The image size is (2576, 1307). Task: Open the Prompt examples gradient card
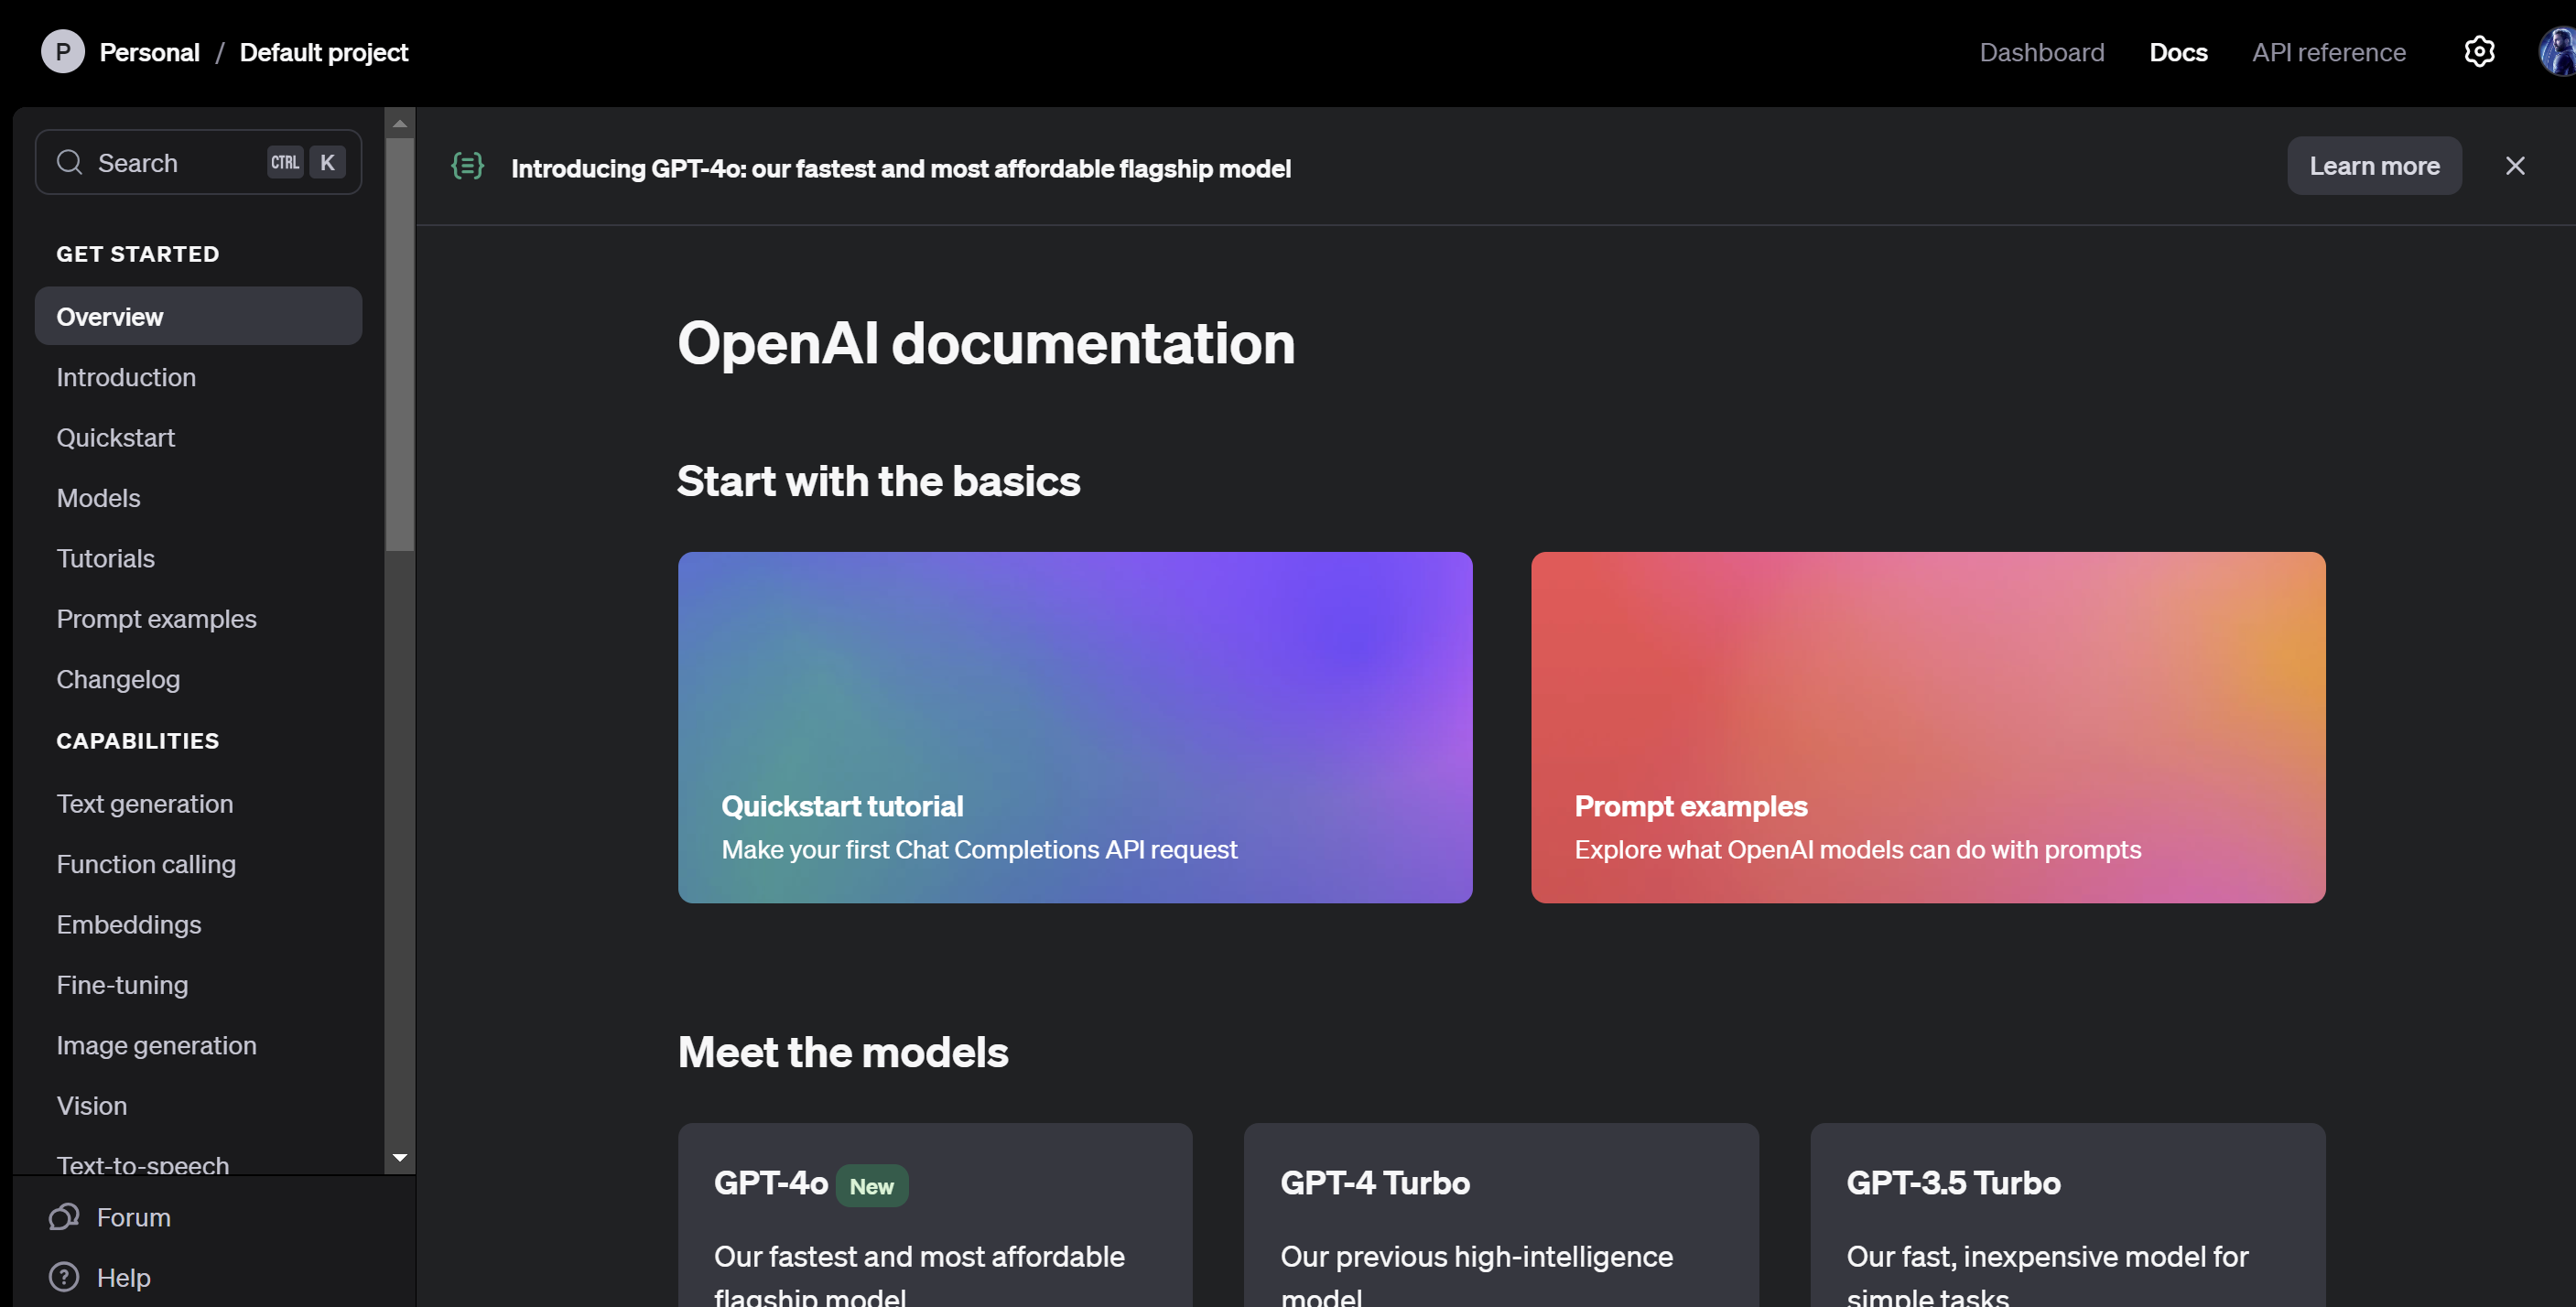pos(1927,727)
